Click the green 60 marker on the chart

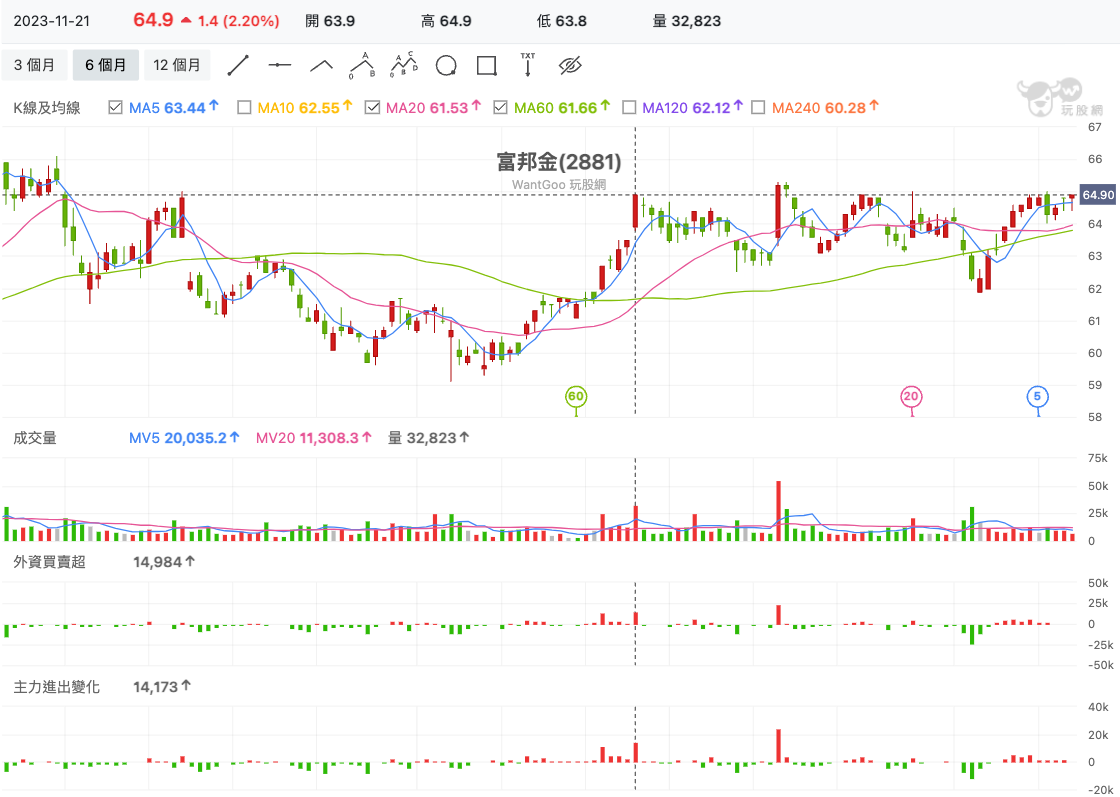point(576,396)
